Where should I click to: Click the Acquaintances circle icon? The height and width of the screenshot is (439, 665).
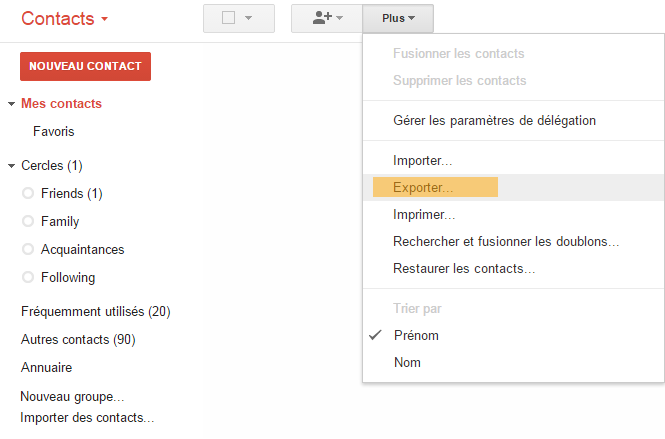pos(28,250)
